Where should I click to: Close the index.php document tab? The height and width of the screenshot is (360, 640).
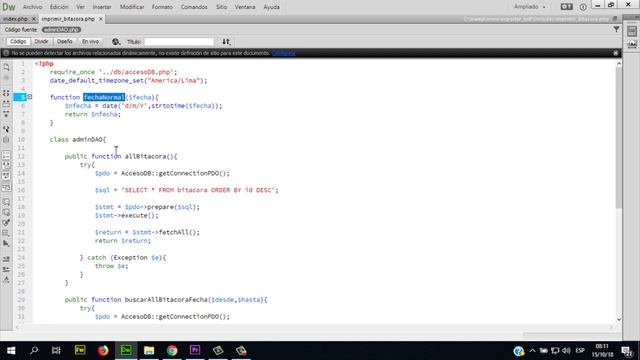pyautogui.click(x=34, y=19)
